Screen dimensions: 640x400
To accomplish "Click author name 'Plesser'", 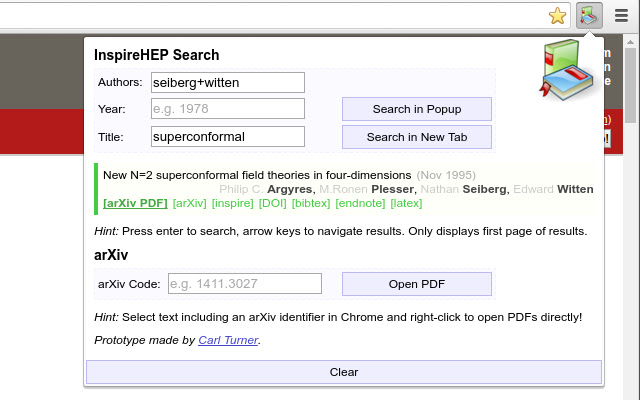I will coord(394,189).
